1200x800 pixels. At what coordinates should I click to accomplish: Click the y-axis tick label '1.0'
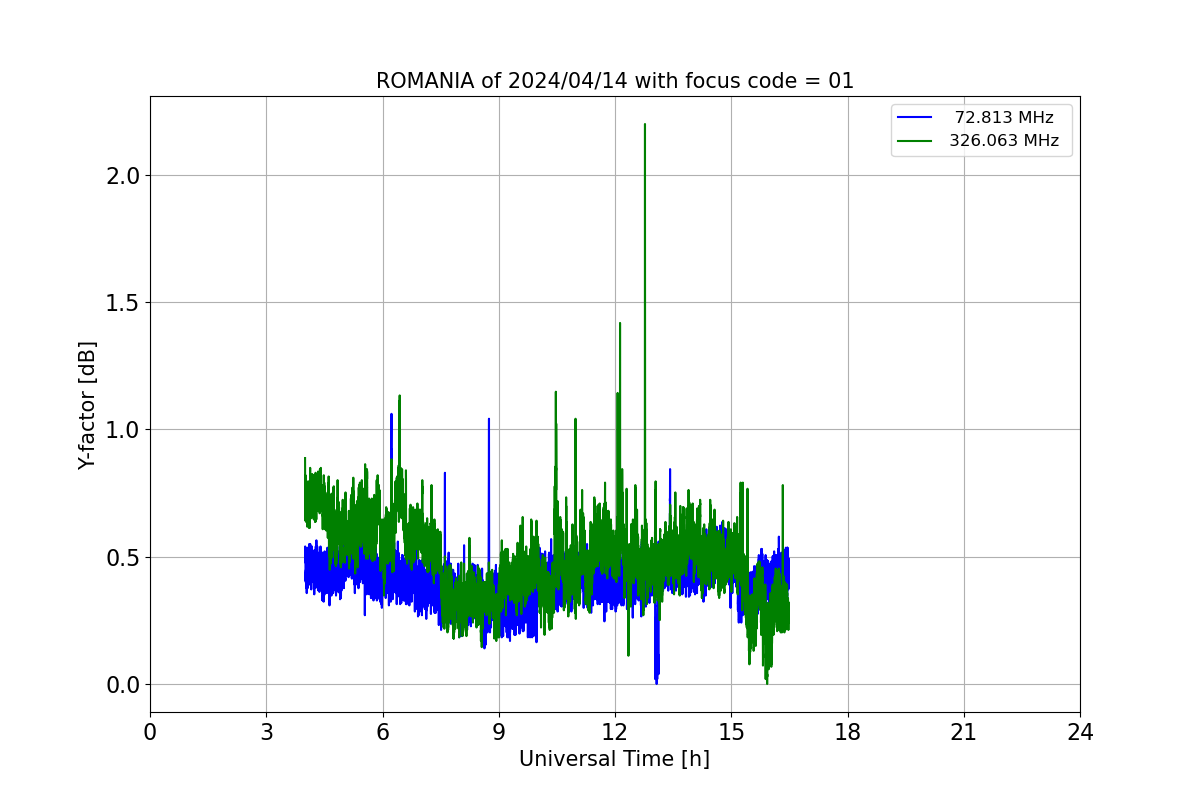(x=123, y=430)
